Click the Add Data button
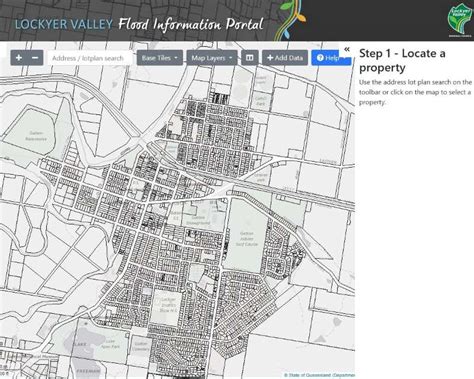 285,58
